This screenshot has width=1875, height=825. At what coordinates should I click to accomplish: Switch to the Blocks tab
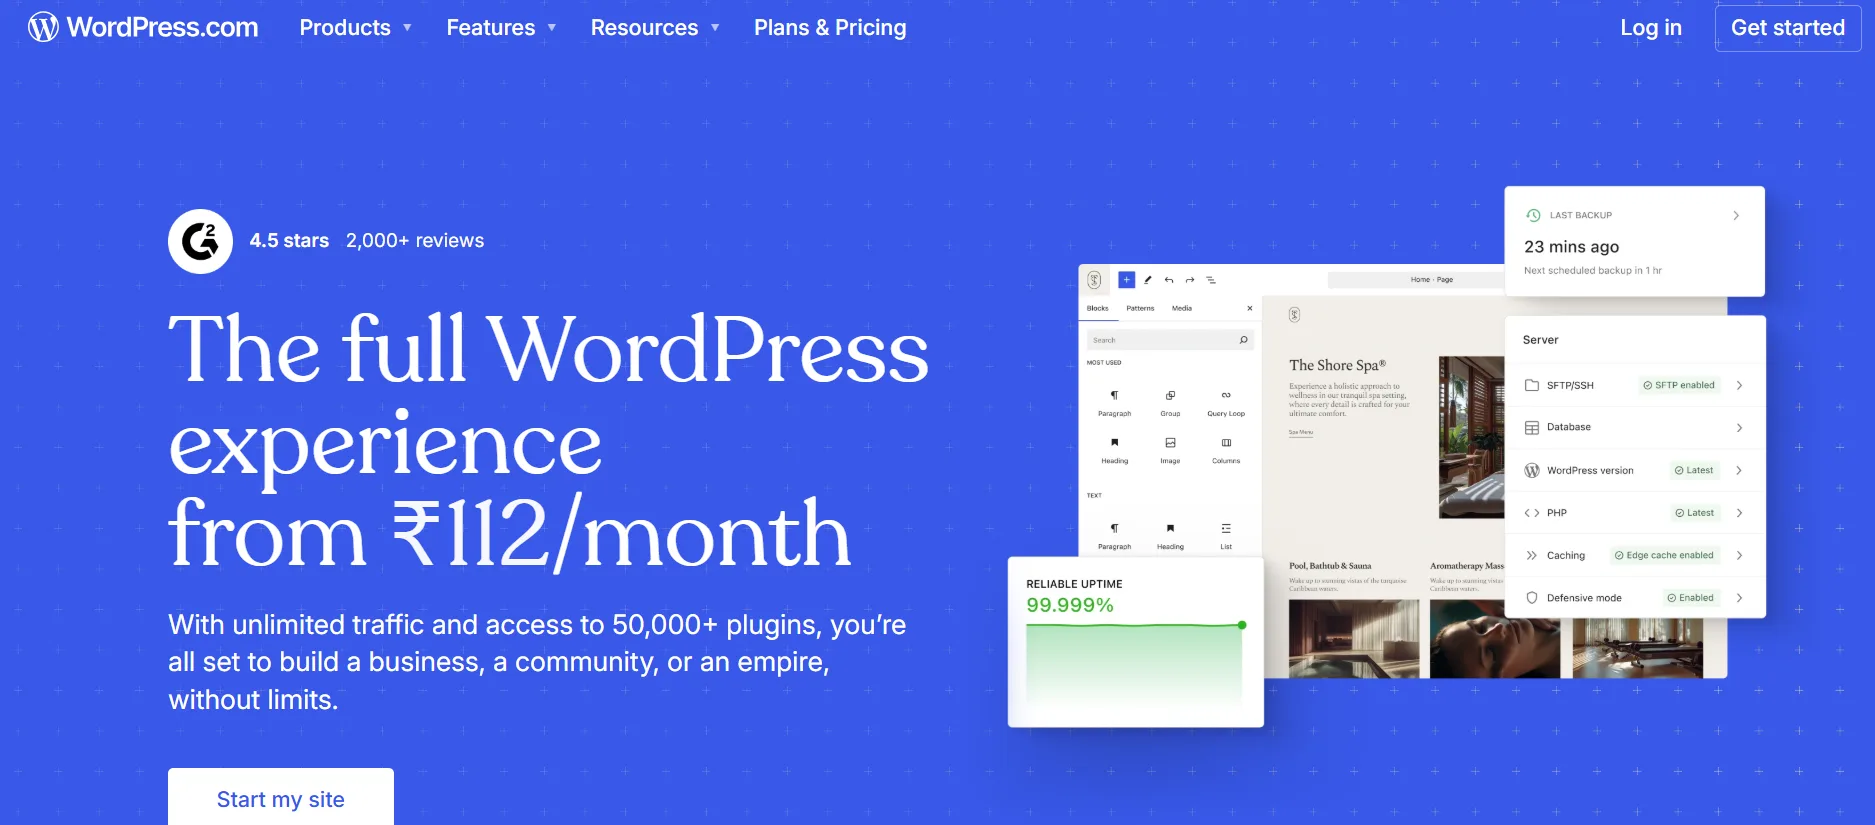click(x=1097, y=308)
